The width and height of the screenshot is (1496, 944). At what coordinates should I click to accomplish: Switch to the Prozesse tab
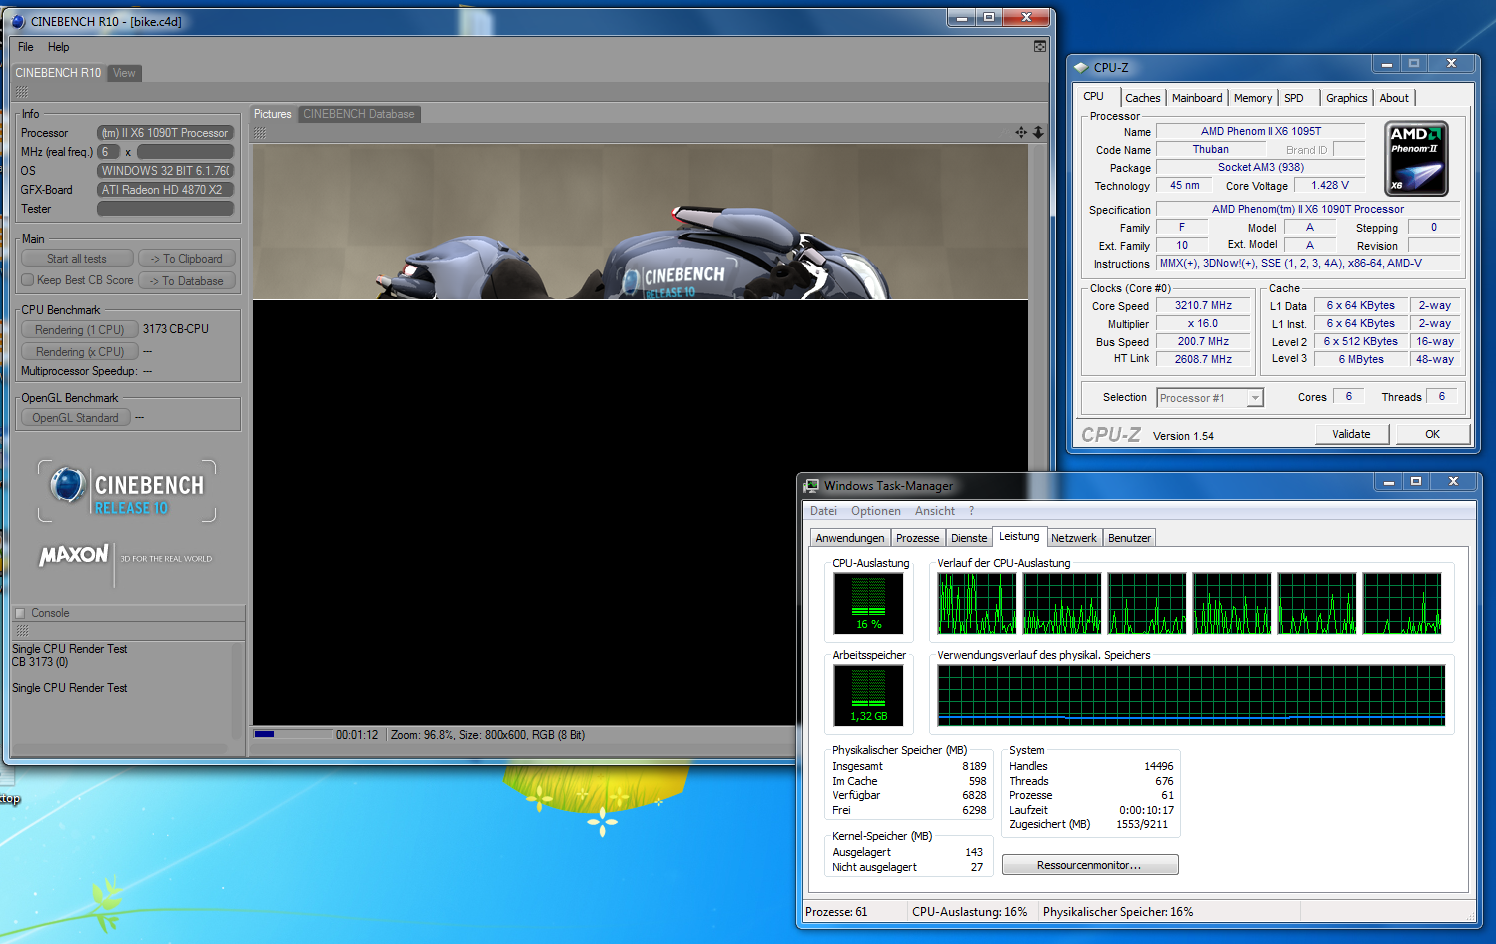tap(917, 538)
